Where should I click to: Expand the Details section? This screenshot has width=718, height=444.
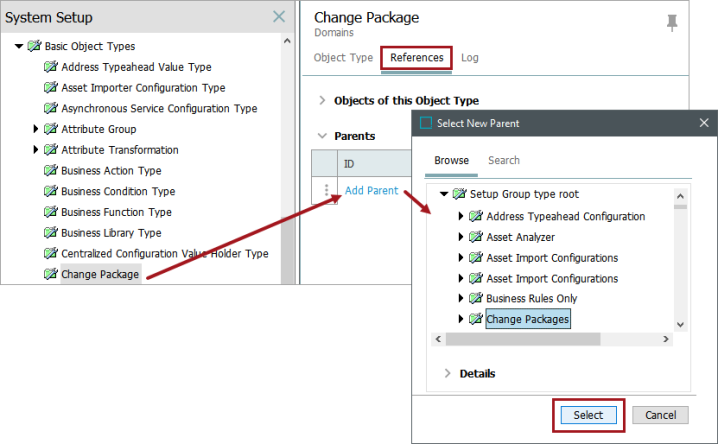(x=447, y=373)
